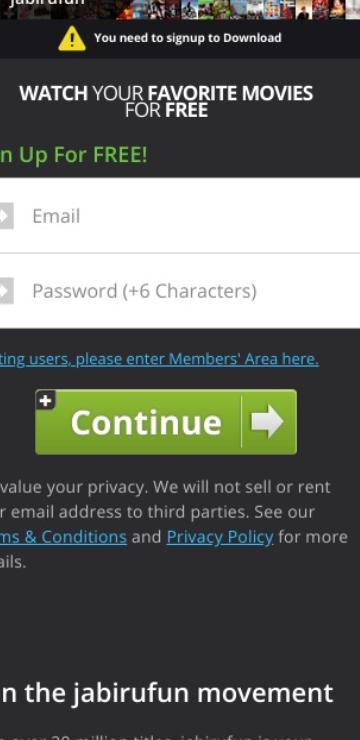Click the 'Watch Your Favorite Movies' headline

tap(166, 101)
